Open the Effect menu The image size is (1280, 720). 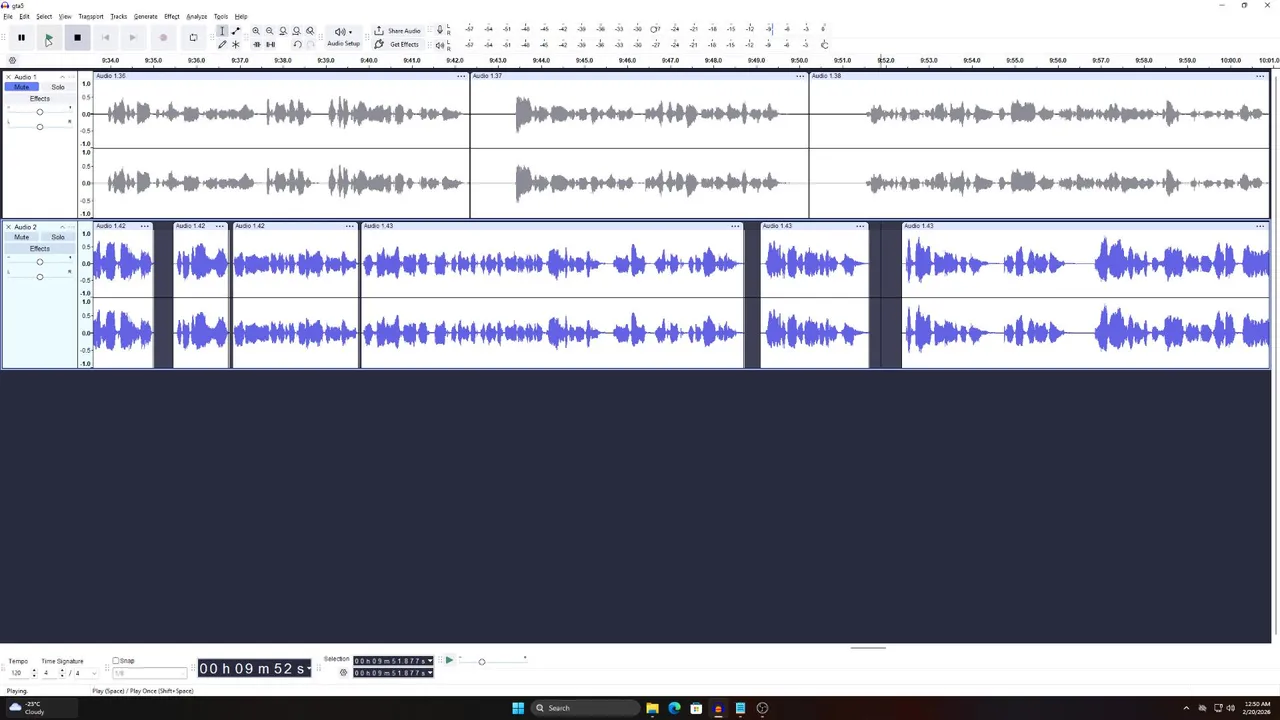point(172,16)
